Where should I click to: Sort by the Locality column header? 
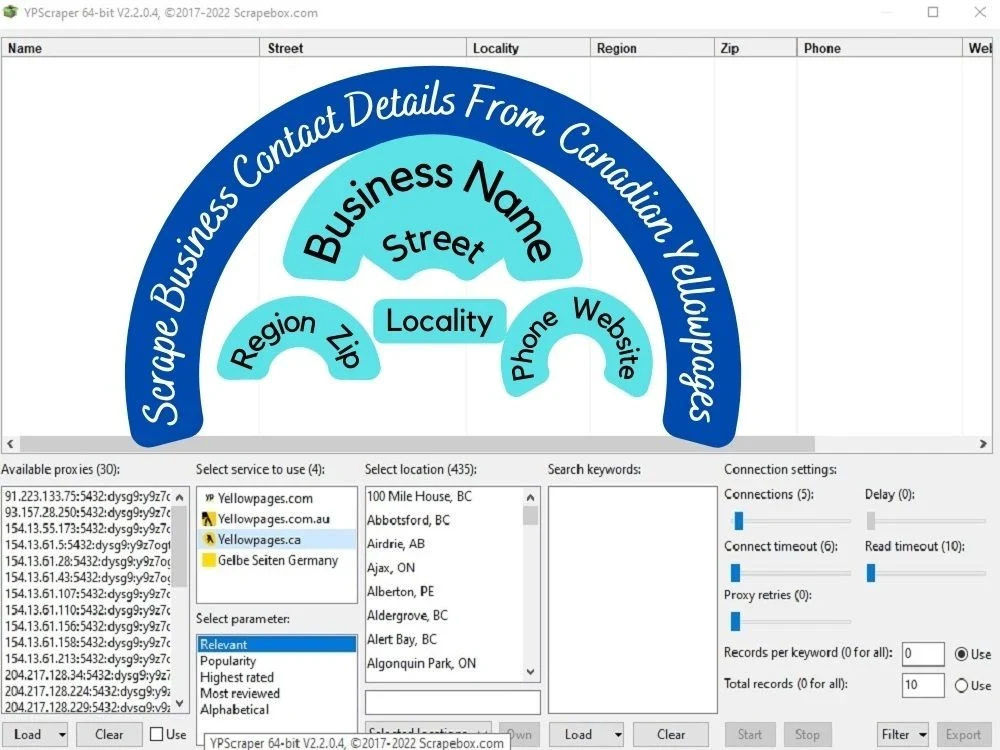click(528, 48)
